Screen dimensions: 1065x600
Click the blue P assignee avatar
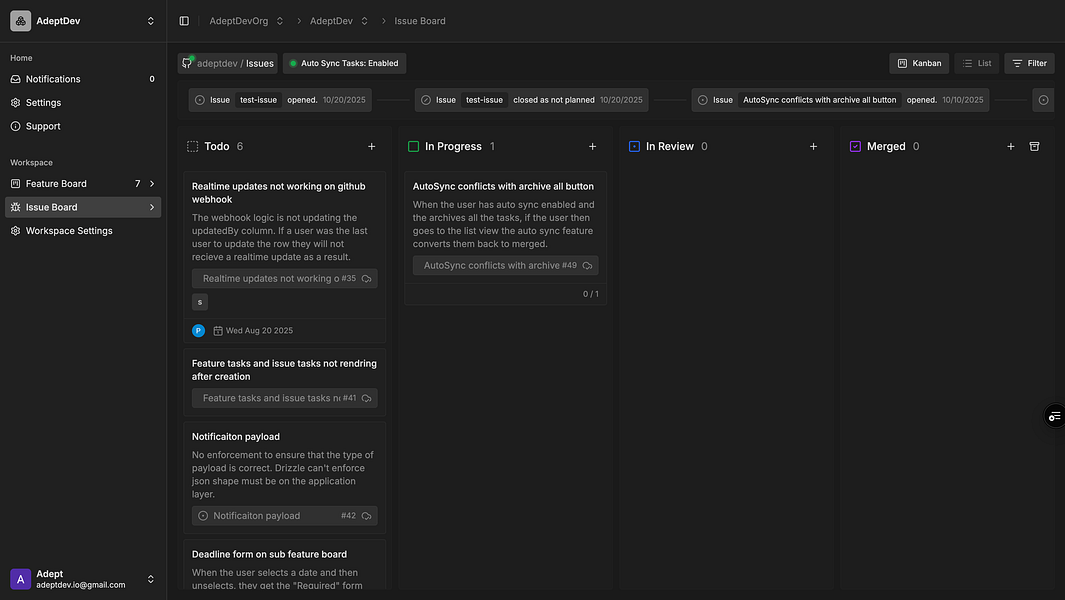[x=198, y=331]
